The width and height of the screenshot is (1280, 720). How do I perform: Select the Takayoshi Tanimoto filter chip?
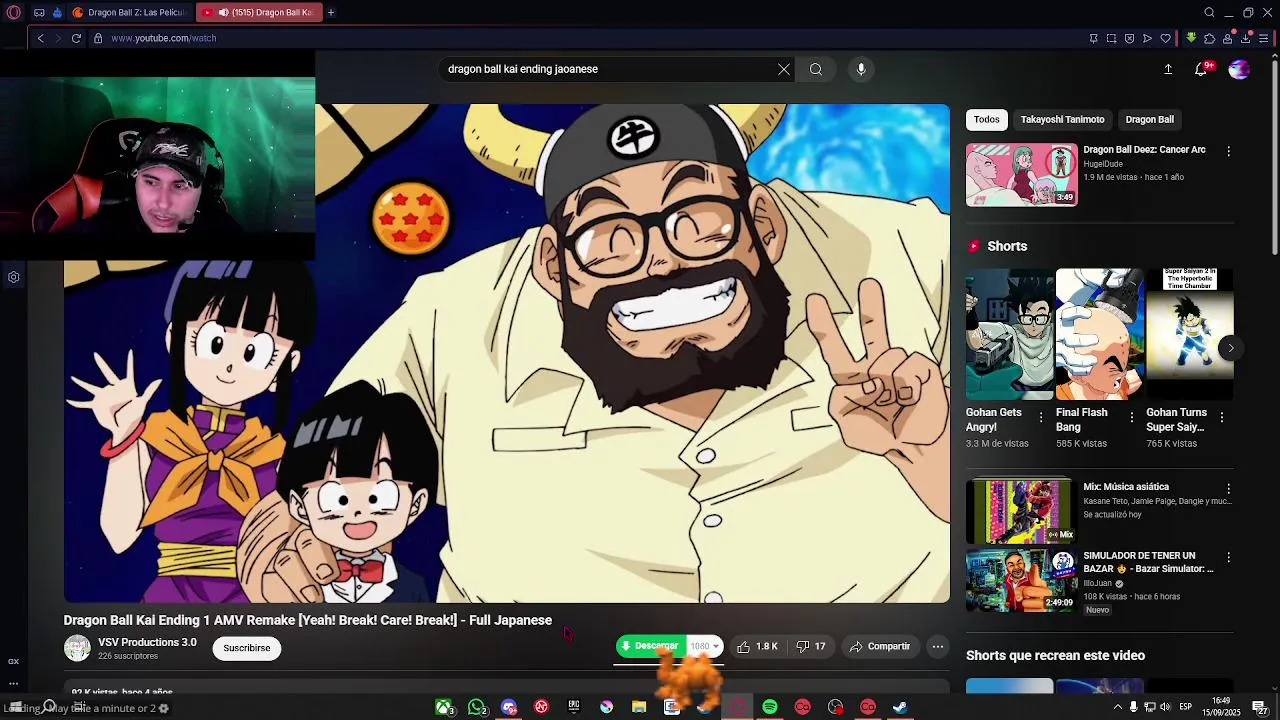coord(1062,120)
